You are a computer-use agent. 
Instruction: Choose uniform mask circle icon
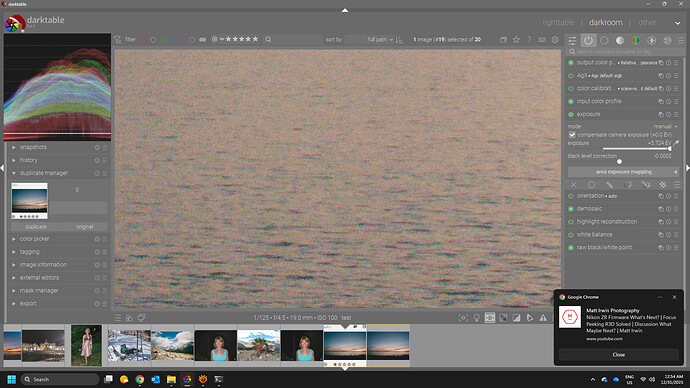591,185
